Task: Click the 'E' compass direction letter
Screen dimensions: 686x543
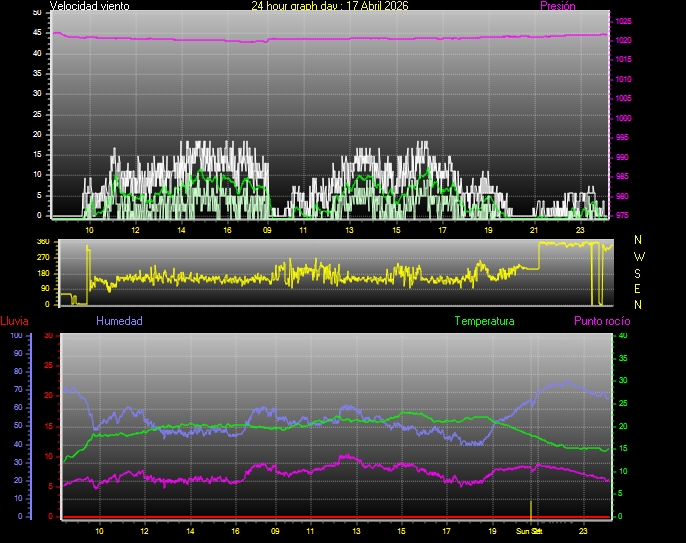Action: tap(639, 289)
